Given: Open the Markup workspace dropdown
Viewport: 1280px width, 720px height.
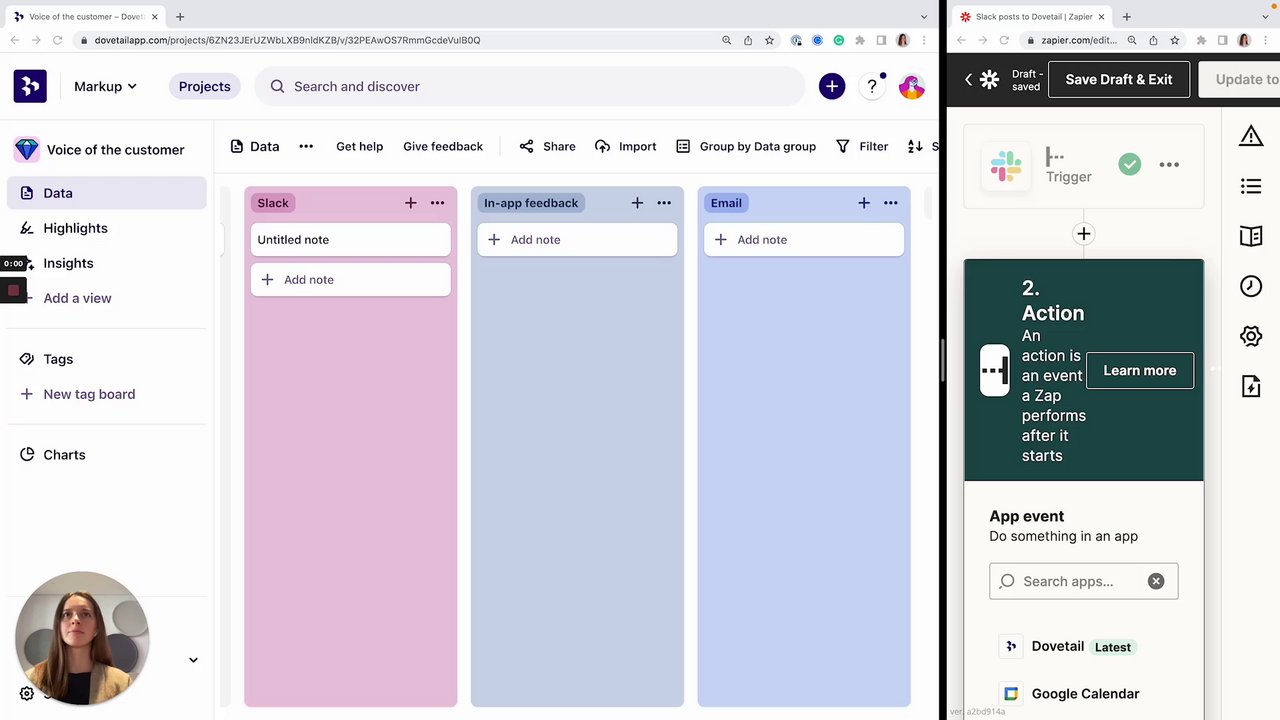Looking at the screenshot, I should [x=105, y=86].
